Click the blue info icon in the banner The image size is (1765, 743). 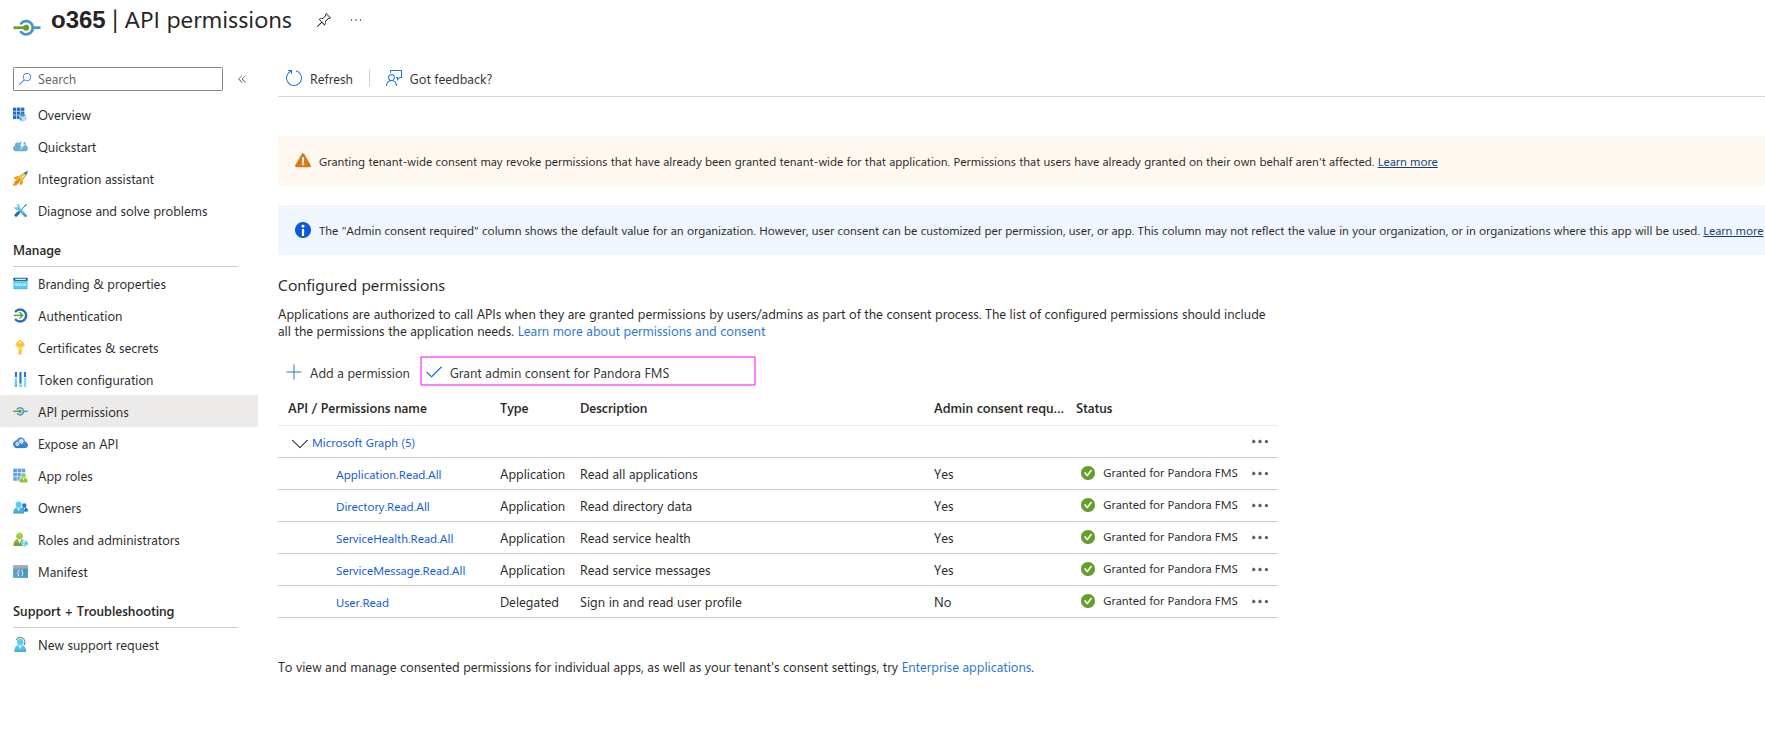coord(303,230)
